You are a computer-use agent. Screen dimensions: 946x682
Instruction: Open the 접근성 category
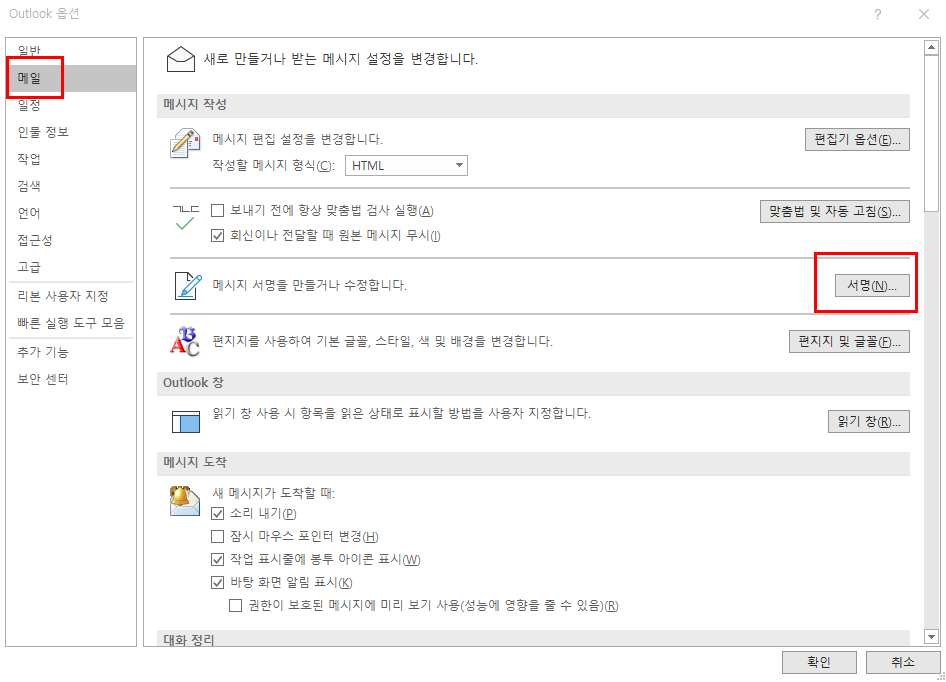[x=71, y=240]
